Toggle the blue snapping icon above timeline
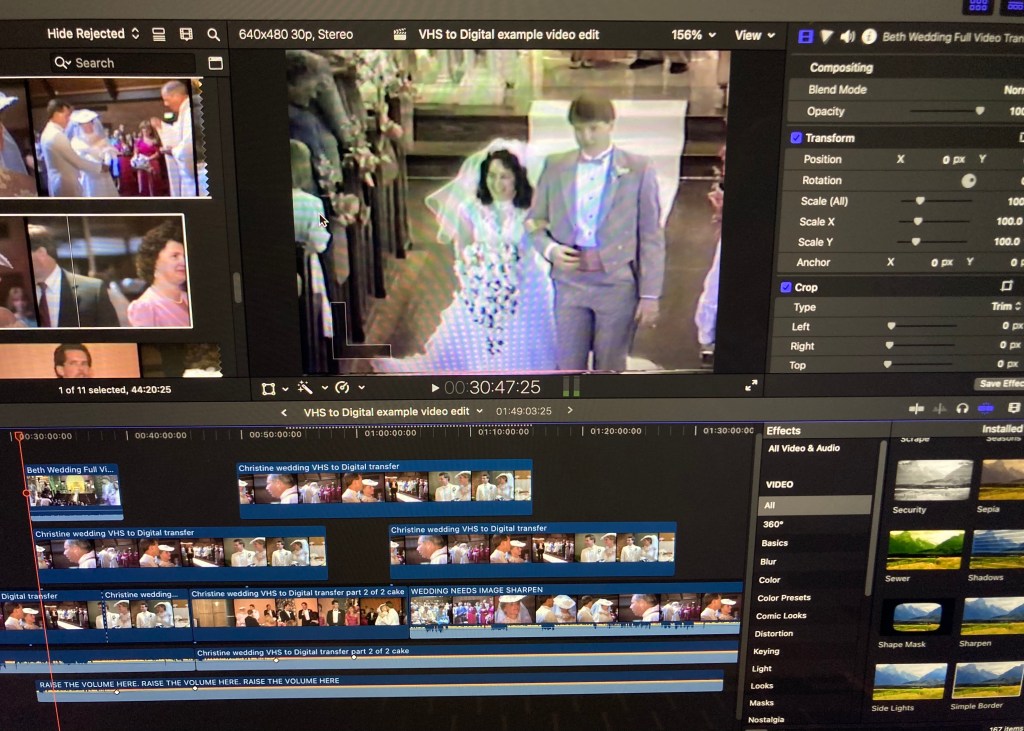 tap(986, 409)
